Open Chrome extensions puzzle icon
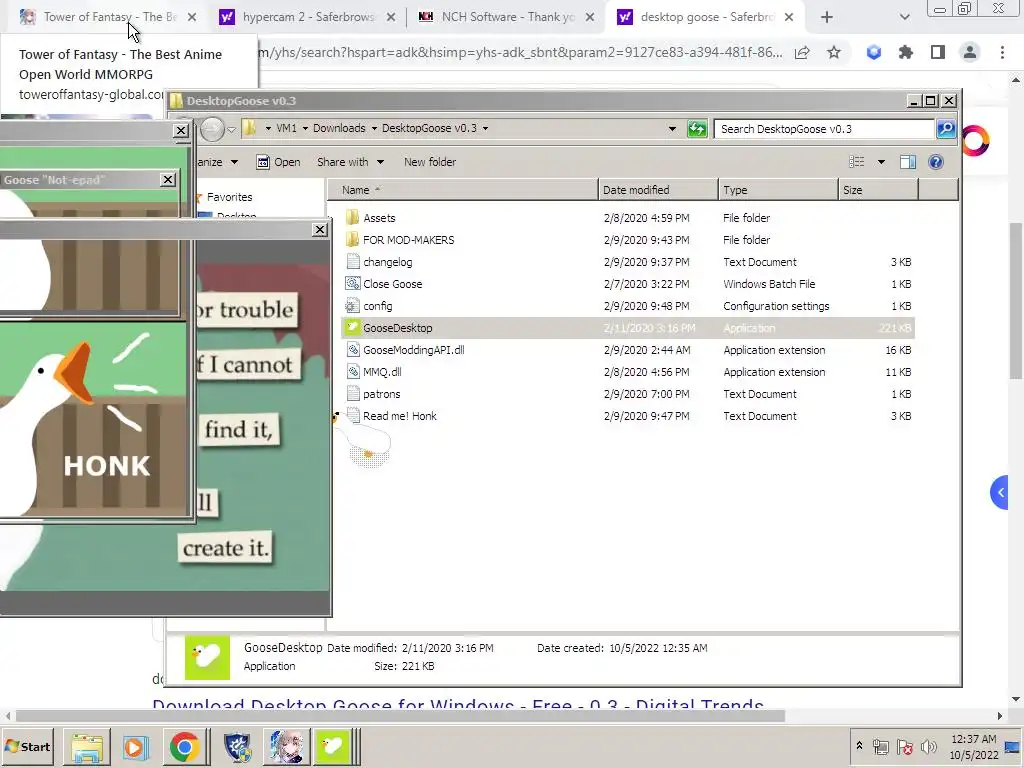The width and height of the screenshot is (1024, 768). pos(905,53)
